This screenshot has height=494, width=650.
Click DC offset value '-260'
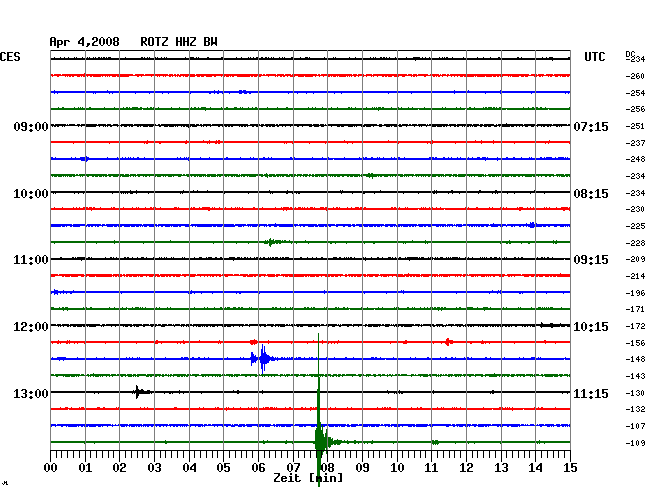(x=635, y=76)
